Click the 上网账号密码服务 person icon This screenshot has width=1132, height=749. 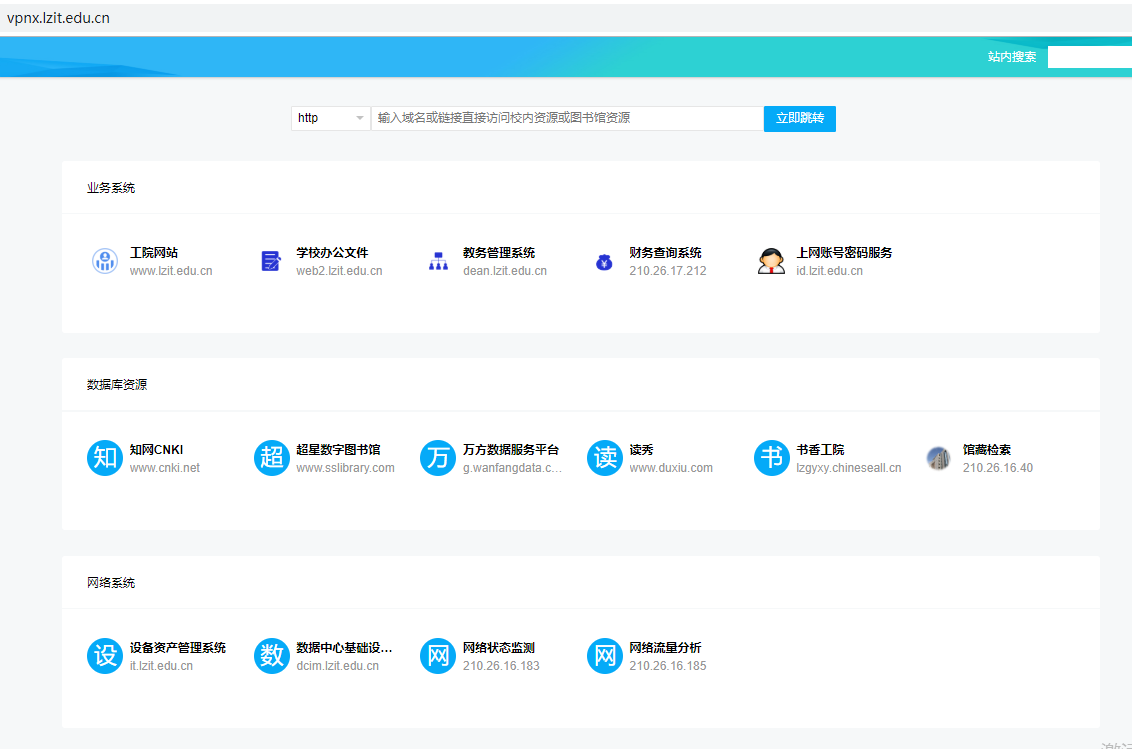771,262
